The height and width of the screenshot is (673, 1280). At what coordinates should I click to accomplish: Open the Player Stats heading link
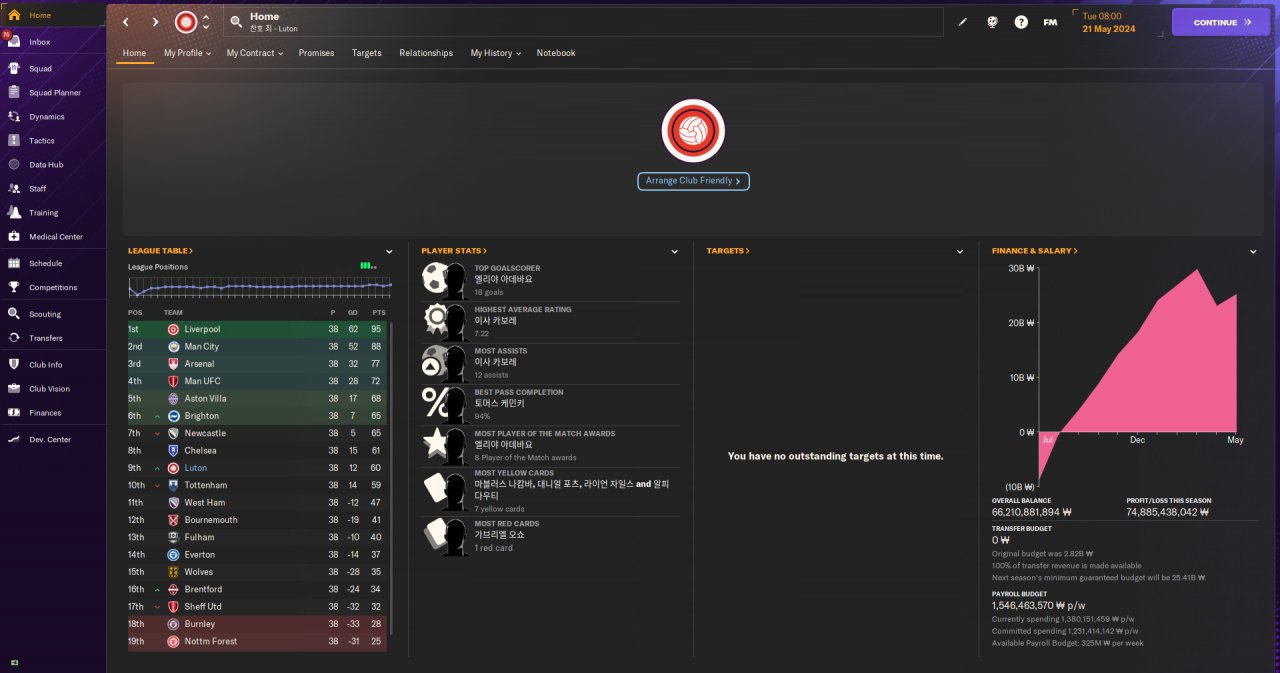[454, 251]
